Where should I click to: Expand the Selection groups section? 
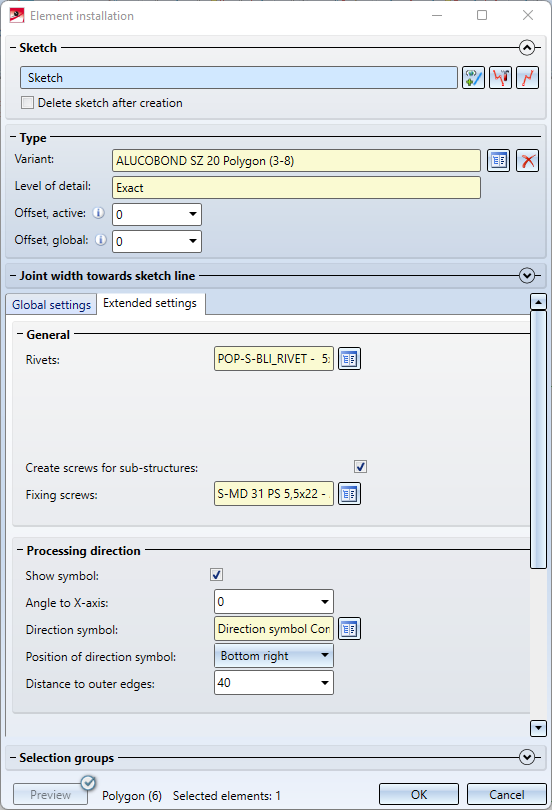[527, 757]
